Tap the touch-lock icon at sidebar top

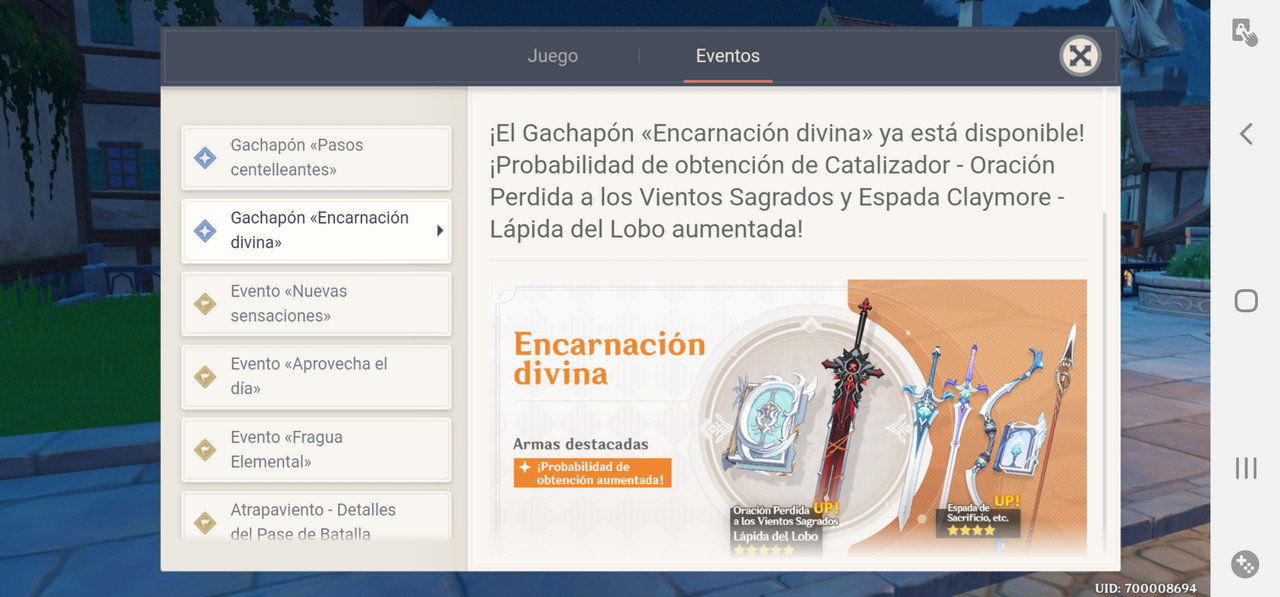coord(1245,31)
